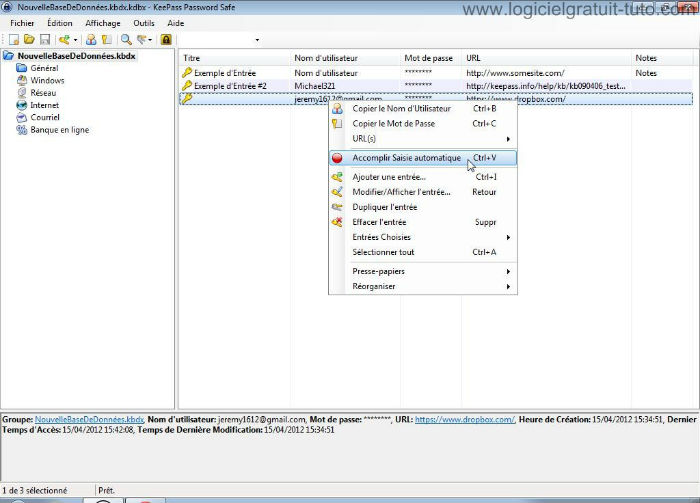The image size is (700, 503).
Task: Select the Exemple d'Entrée #2 entry
Action: 230,86
